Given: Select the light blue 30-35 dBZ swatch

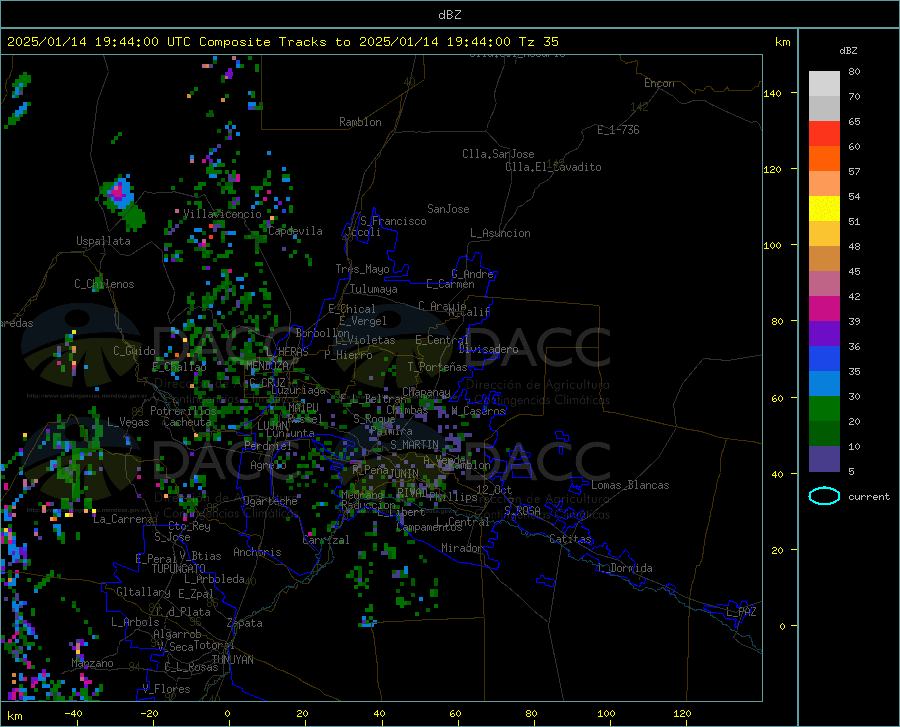Looking at the screenshot, I should (x=824, y=384).
